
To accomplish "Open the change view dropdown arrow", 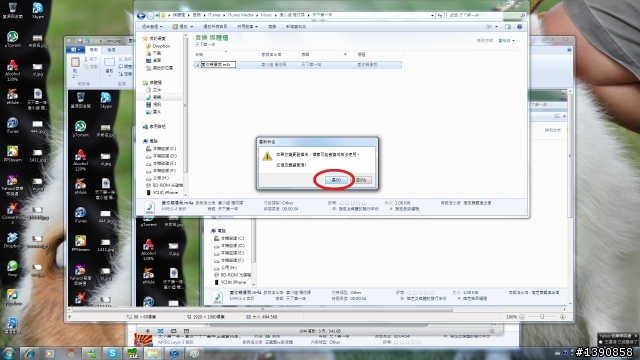I will tap(496, 27).
